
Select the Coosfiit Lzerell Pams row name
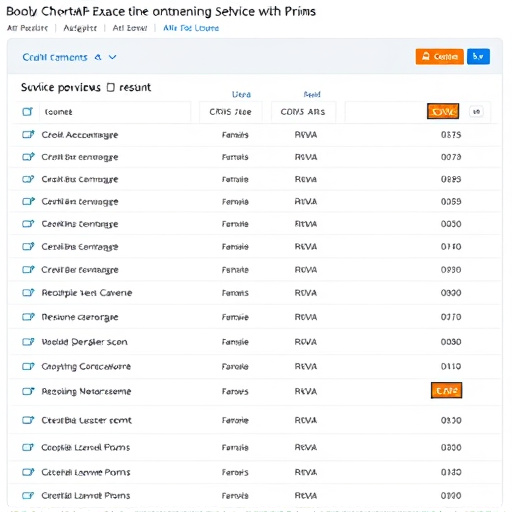[85, 447]
